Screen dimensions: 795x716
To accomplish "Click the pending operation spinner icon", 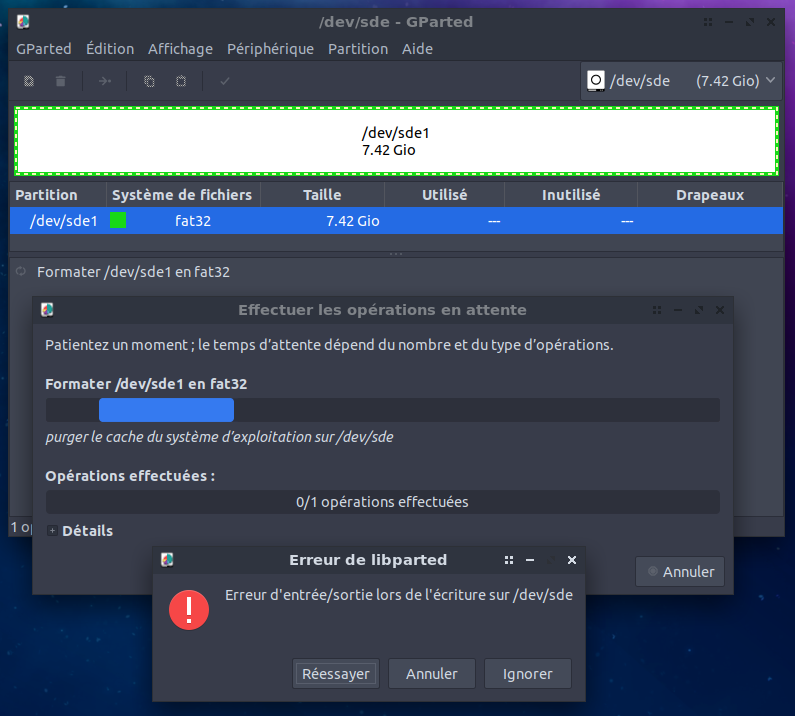I will pyautogui.click(x=21, y=271).
